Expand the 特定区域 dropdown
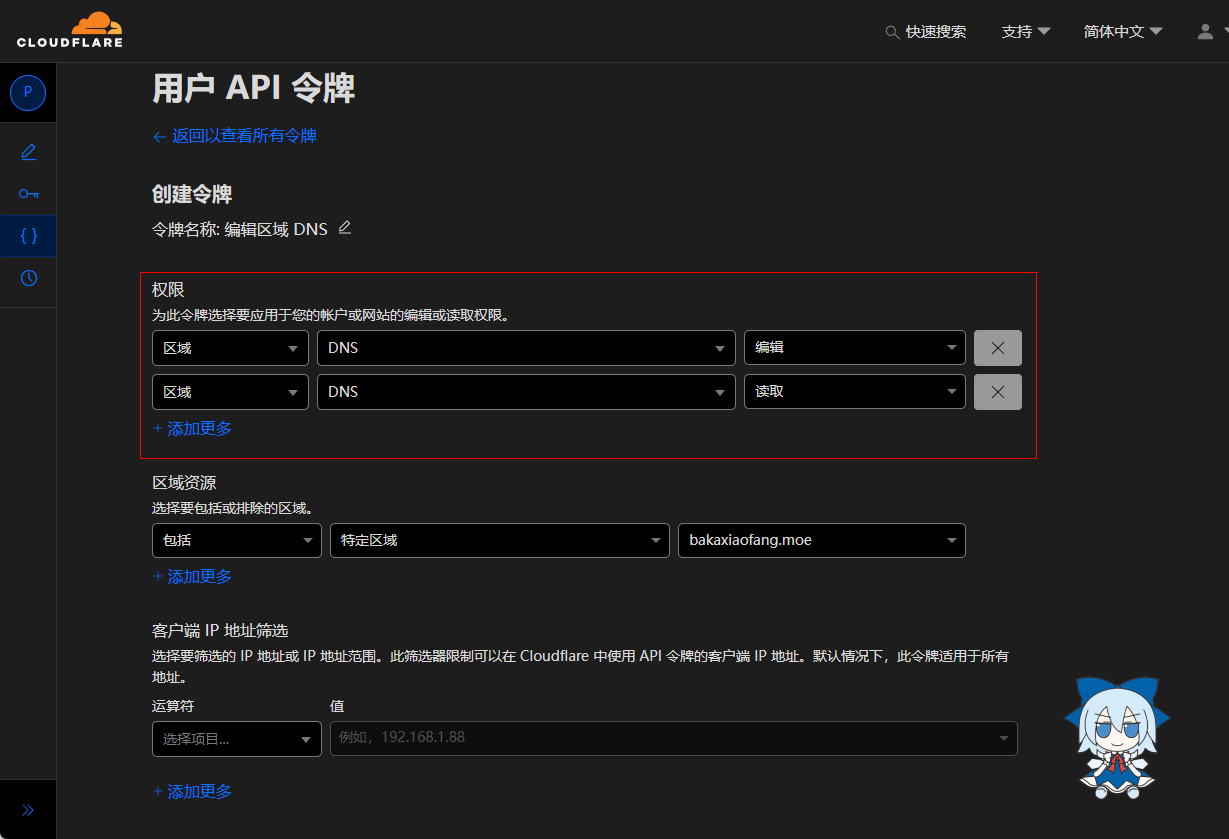This screenshot has width=1229, height=839. point(499,540)
